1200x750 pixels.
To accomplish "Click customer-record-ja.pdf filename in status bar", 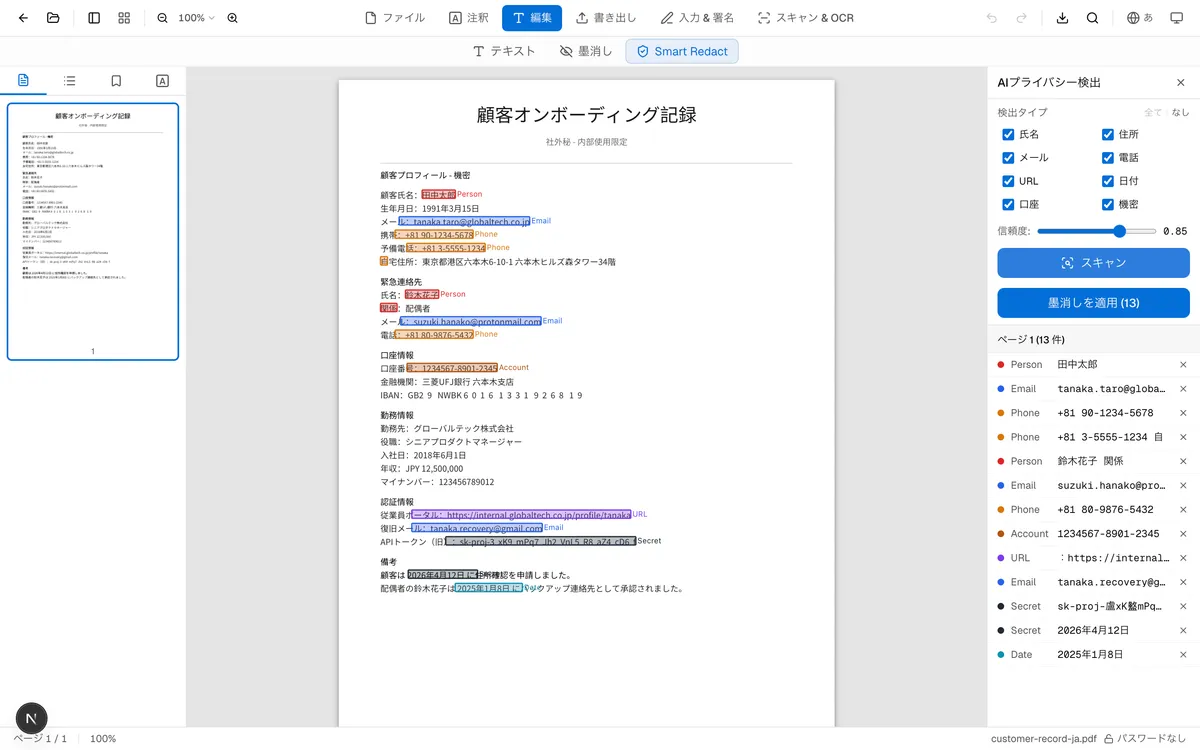I will coord(1043,739).
